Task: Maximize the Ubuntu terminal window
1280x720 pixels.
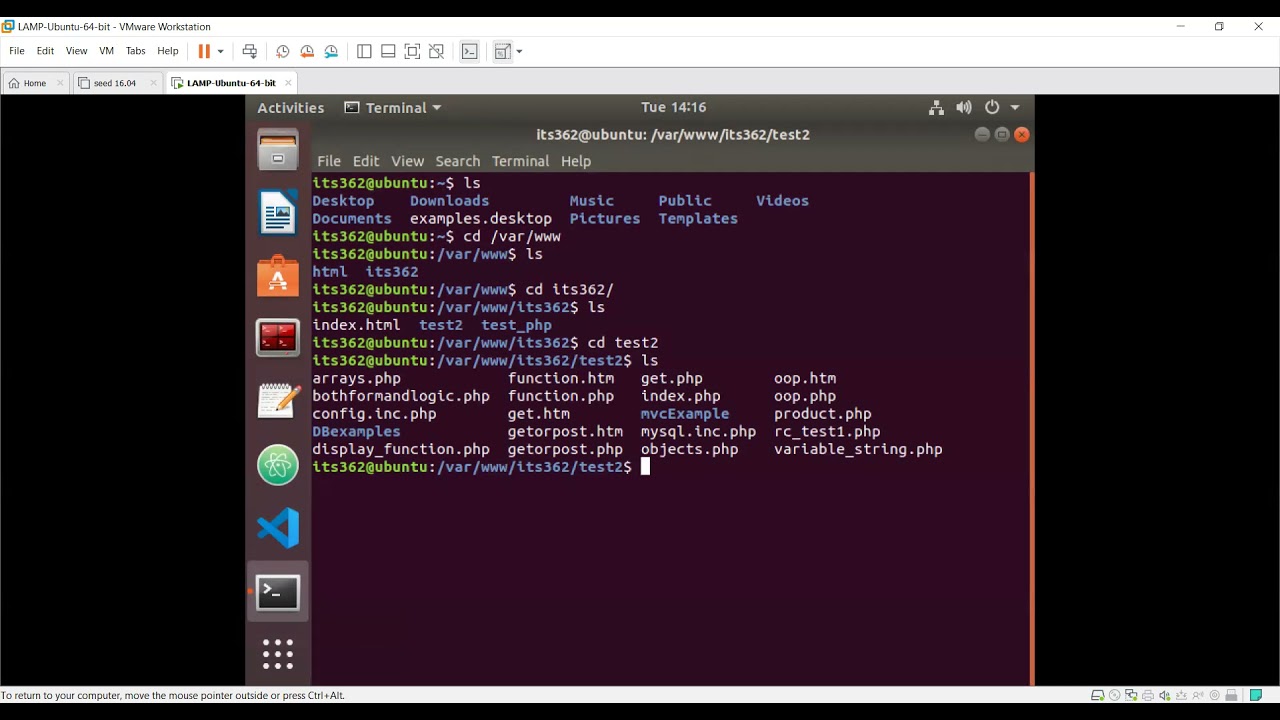Action: pos(1002,134)
